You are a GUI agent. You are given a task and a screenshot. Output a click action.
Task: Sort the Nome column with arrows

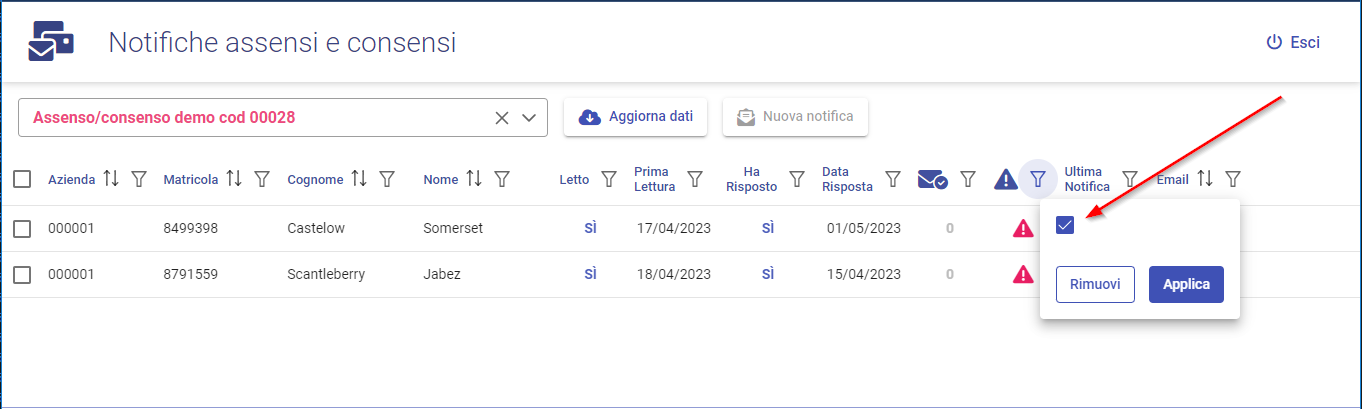(x=474, y=179)
